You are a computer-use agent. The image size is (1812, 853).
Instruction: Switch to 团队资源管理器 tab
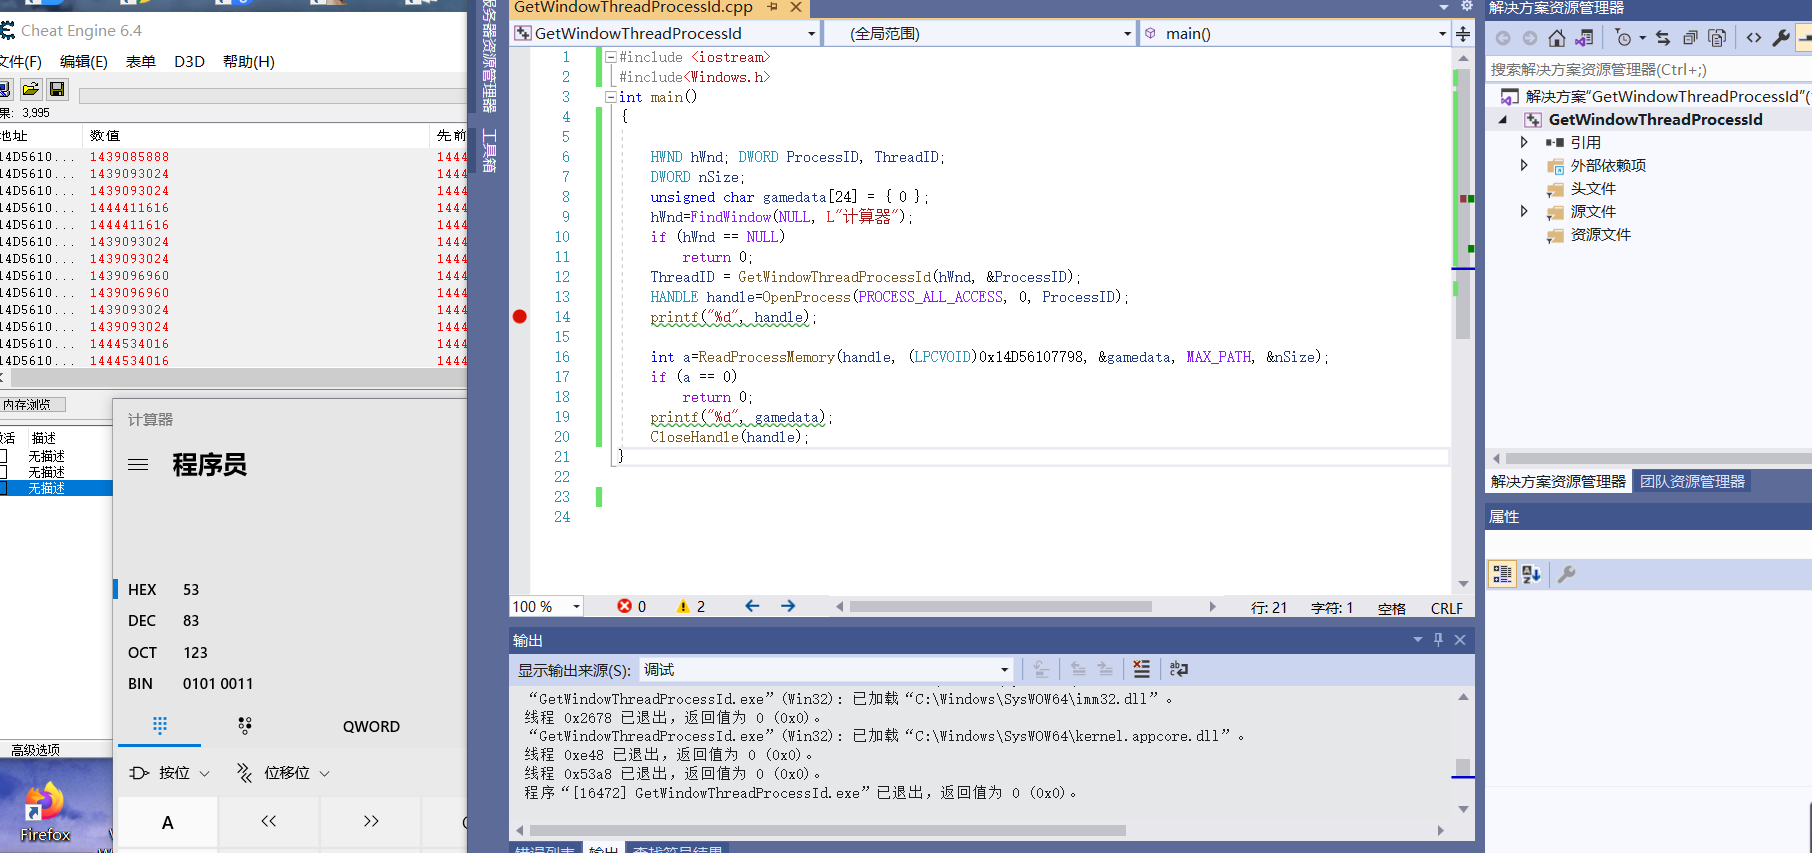(x=1692, y=482)
